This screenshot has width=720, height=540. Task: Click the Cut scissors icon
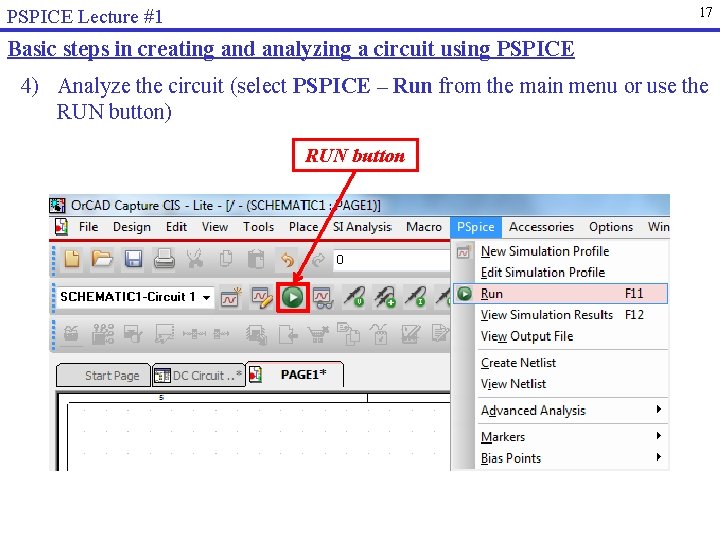(x=195, y=259)
